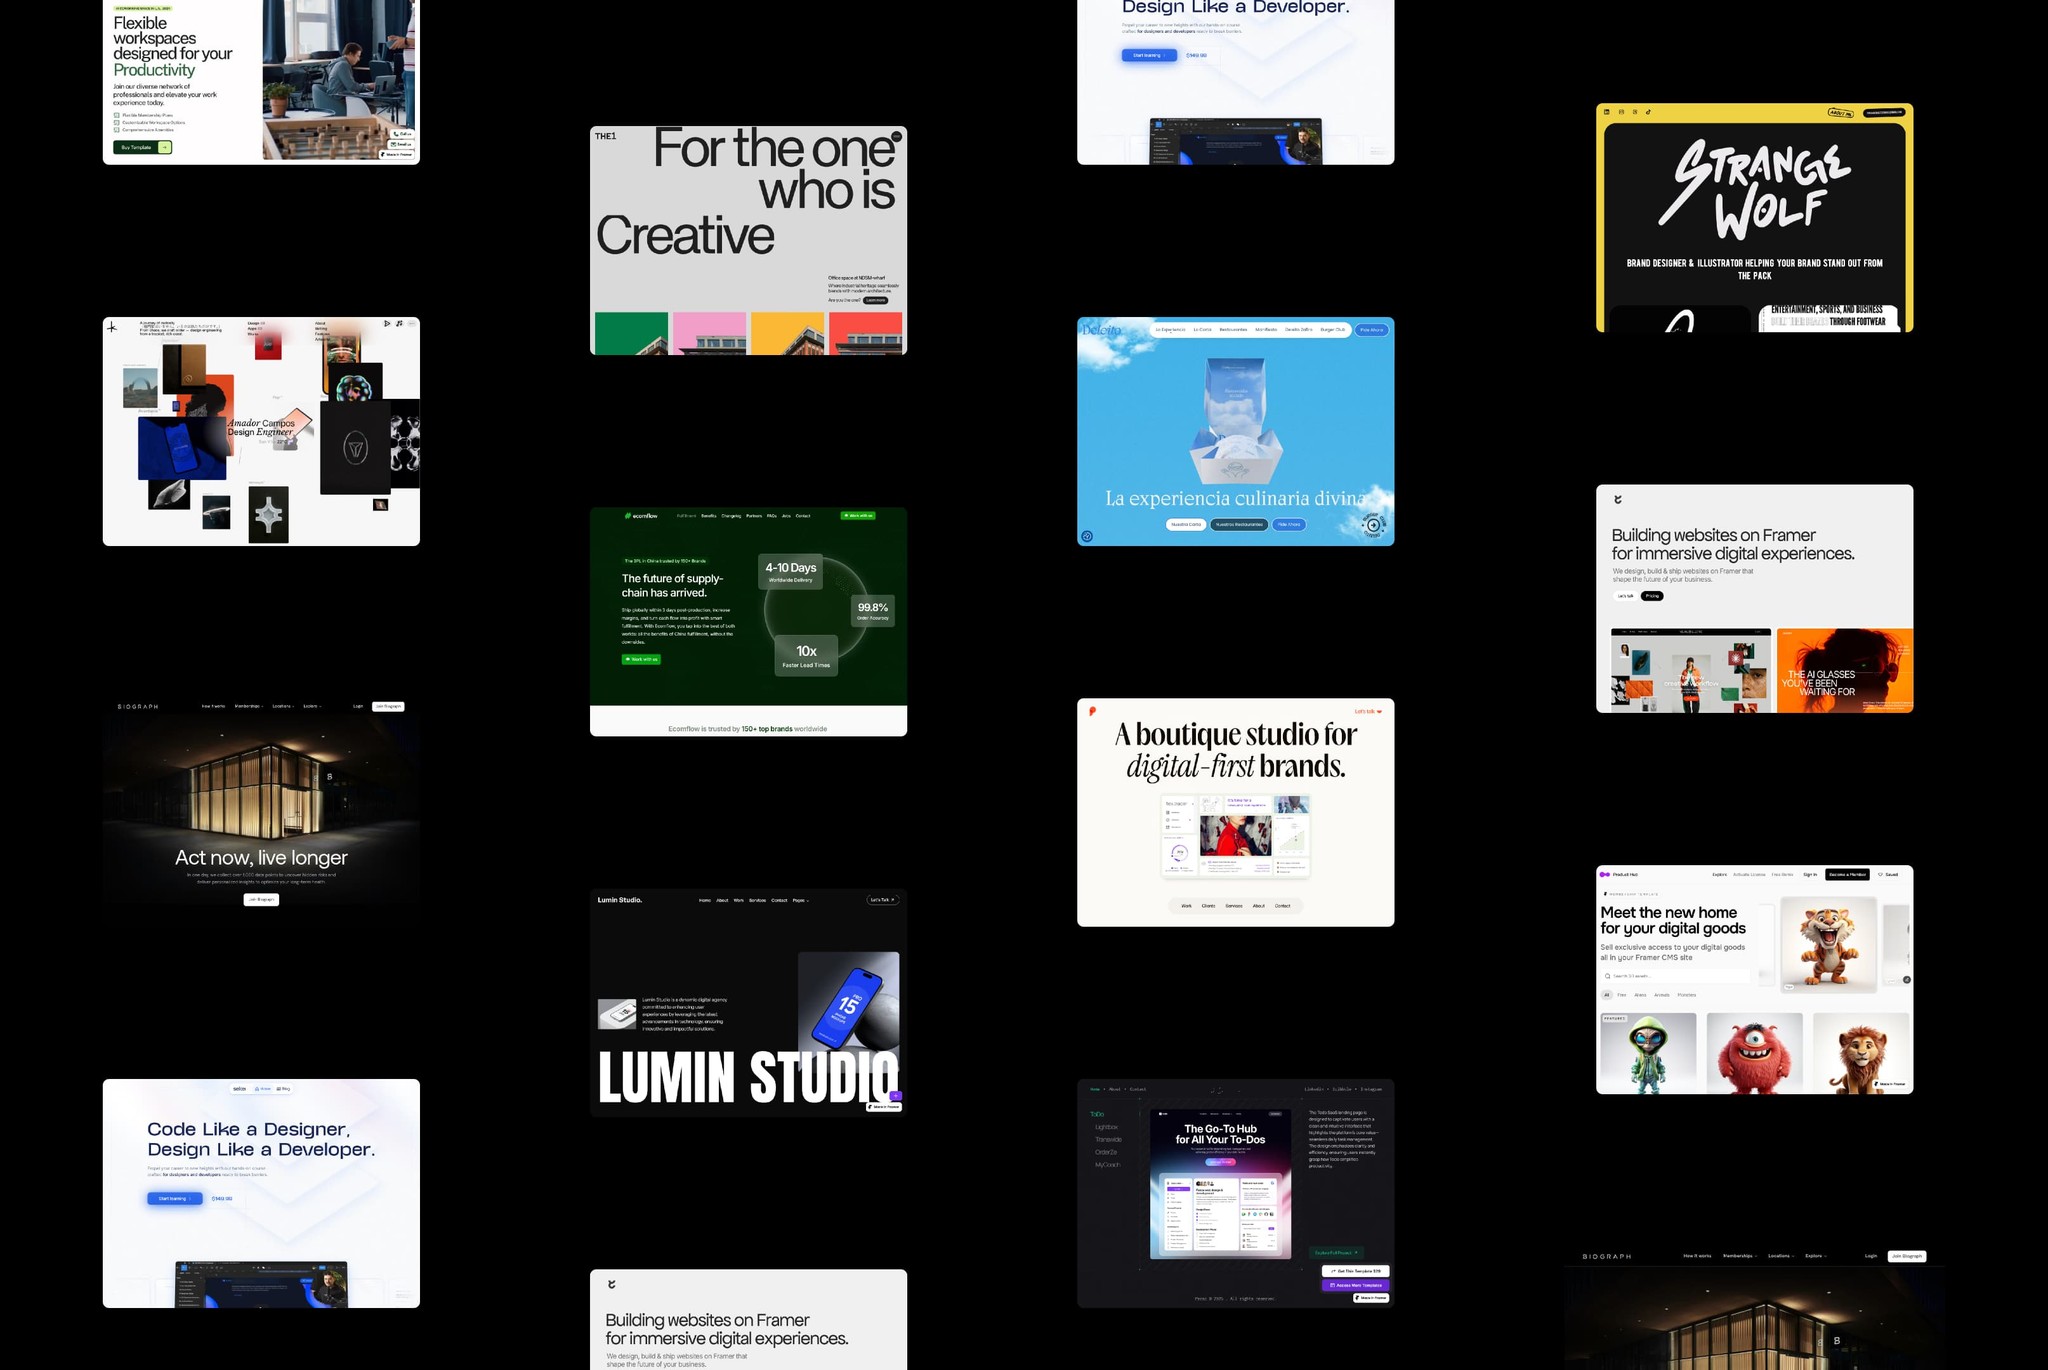
Task: Click the Deleito logo on blue site
Action: [x=1102, y=330]
